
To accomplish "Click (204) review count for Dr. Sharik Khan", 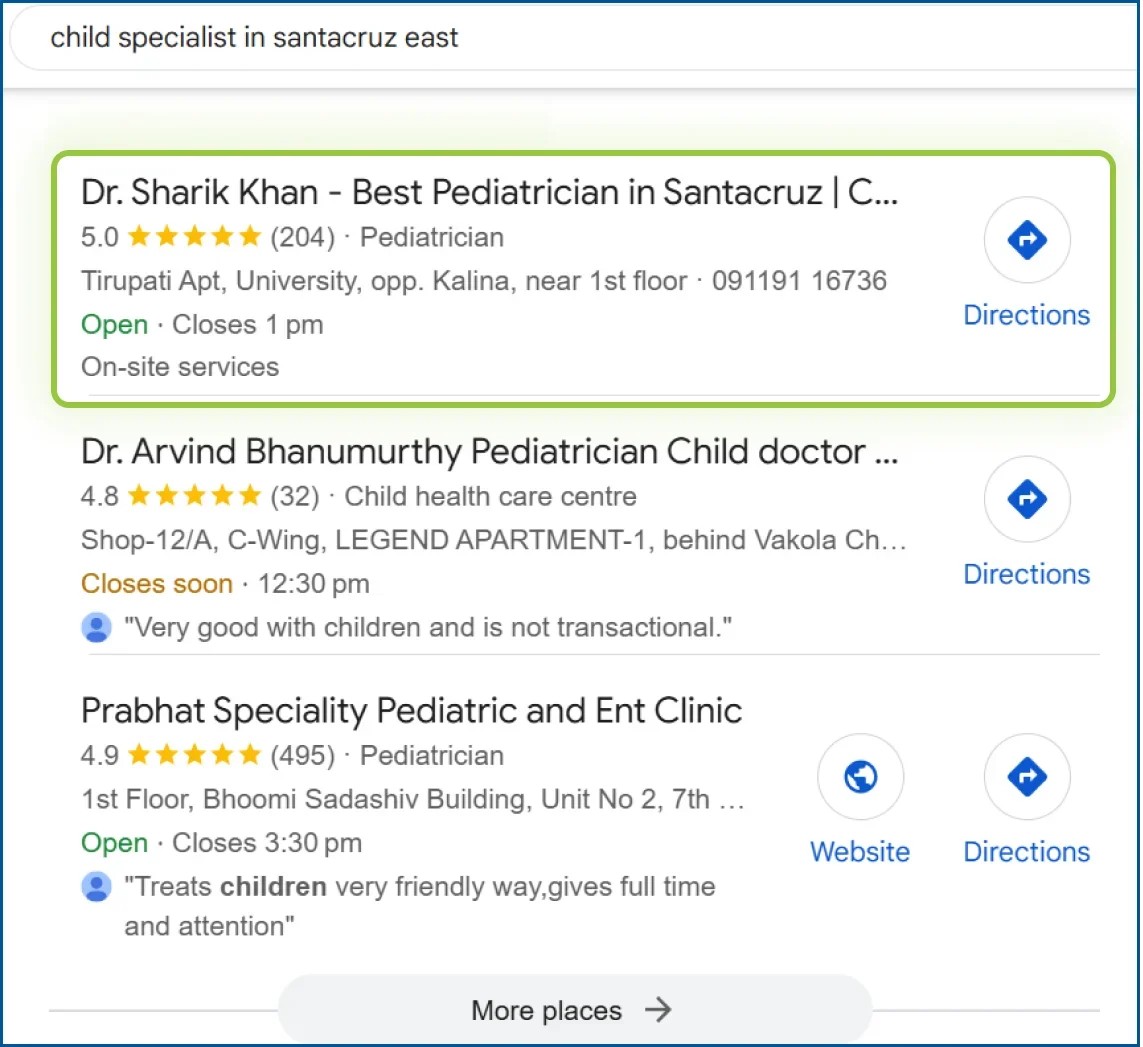I will (x=303, y=238).
